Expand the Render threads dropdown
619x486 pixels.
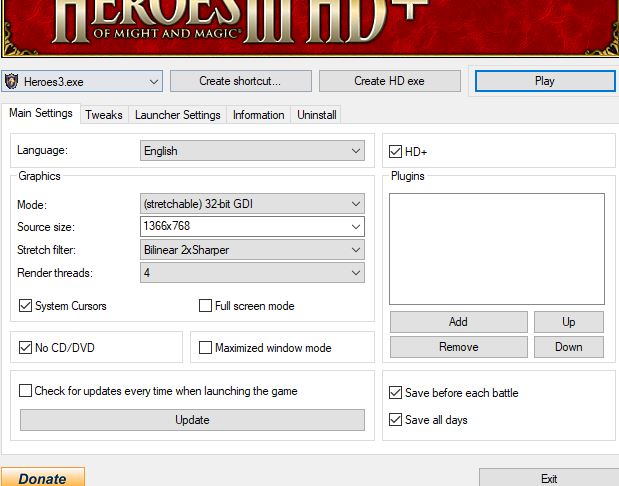(x=252, y=273)
